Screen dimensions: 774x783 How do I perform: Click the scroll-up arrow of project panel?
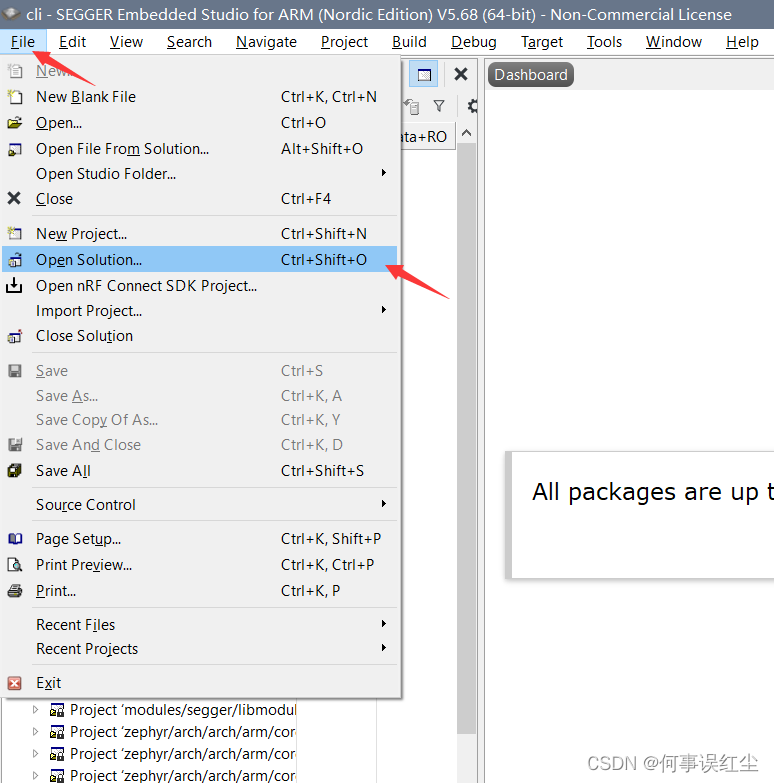(x=466, y=133)
